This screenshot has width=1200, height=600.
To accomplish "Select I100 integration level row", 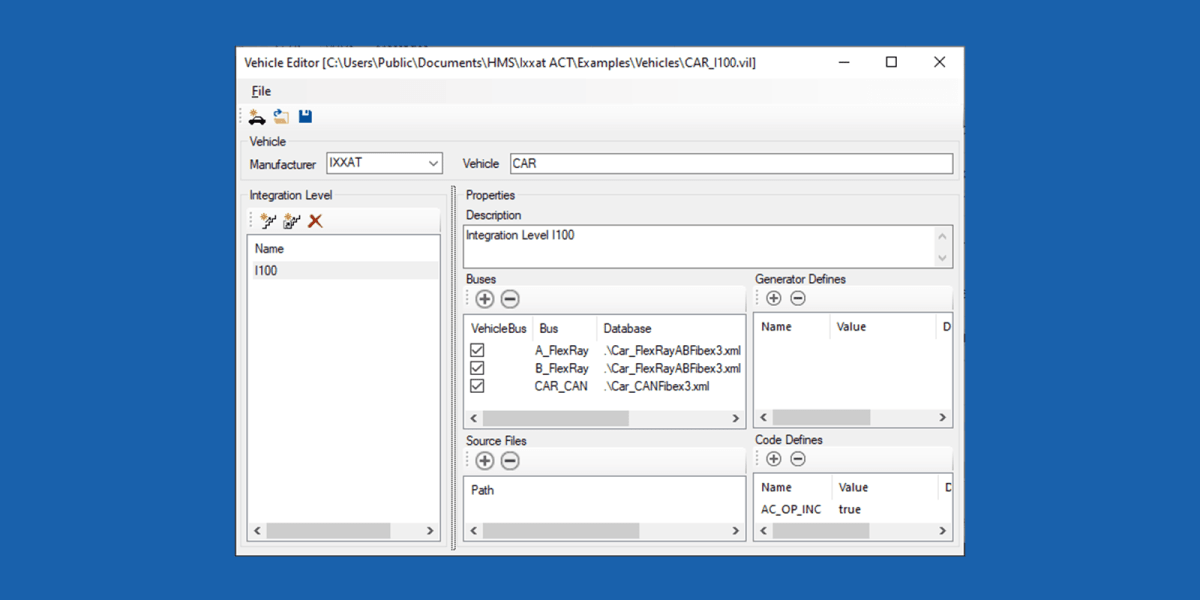I will [343, 271].
